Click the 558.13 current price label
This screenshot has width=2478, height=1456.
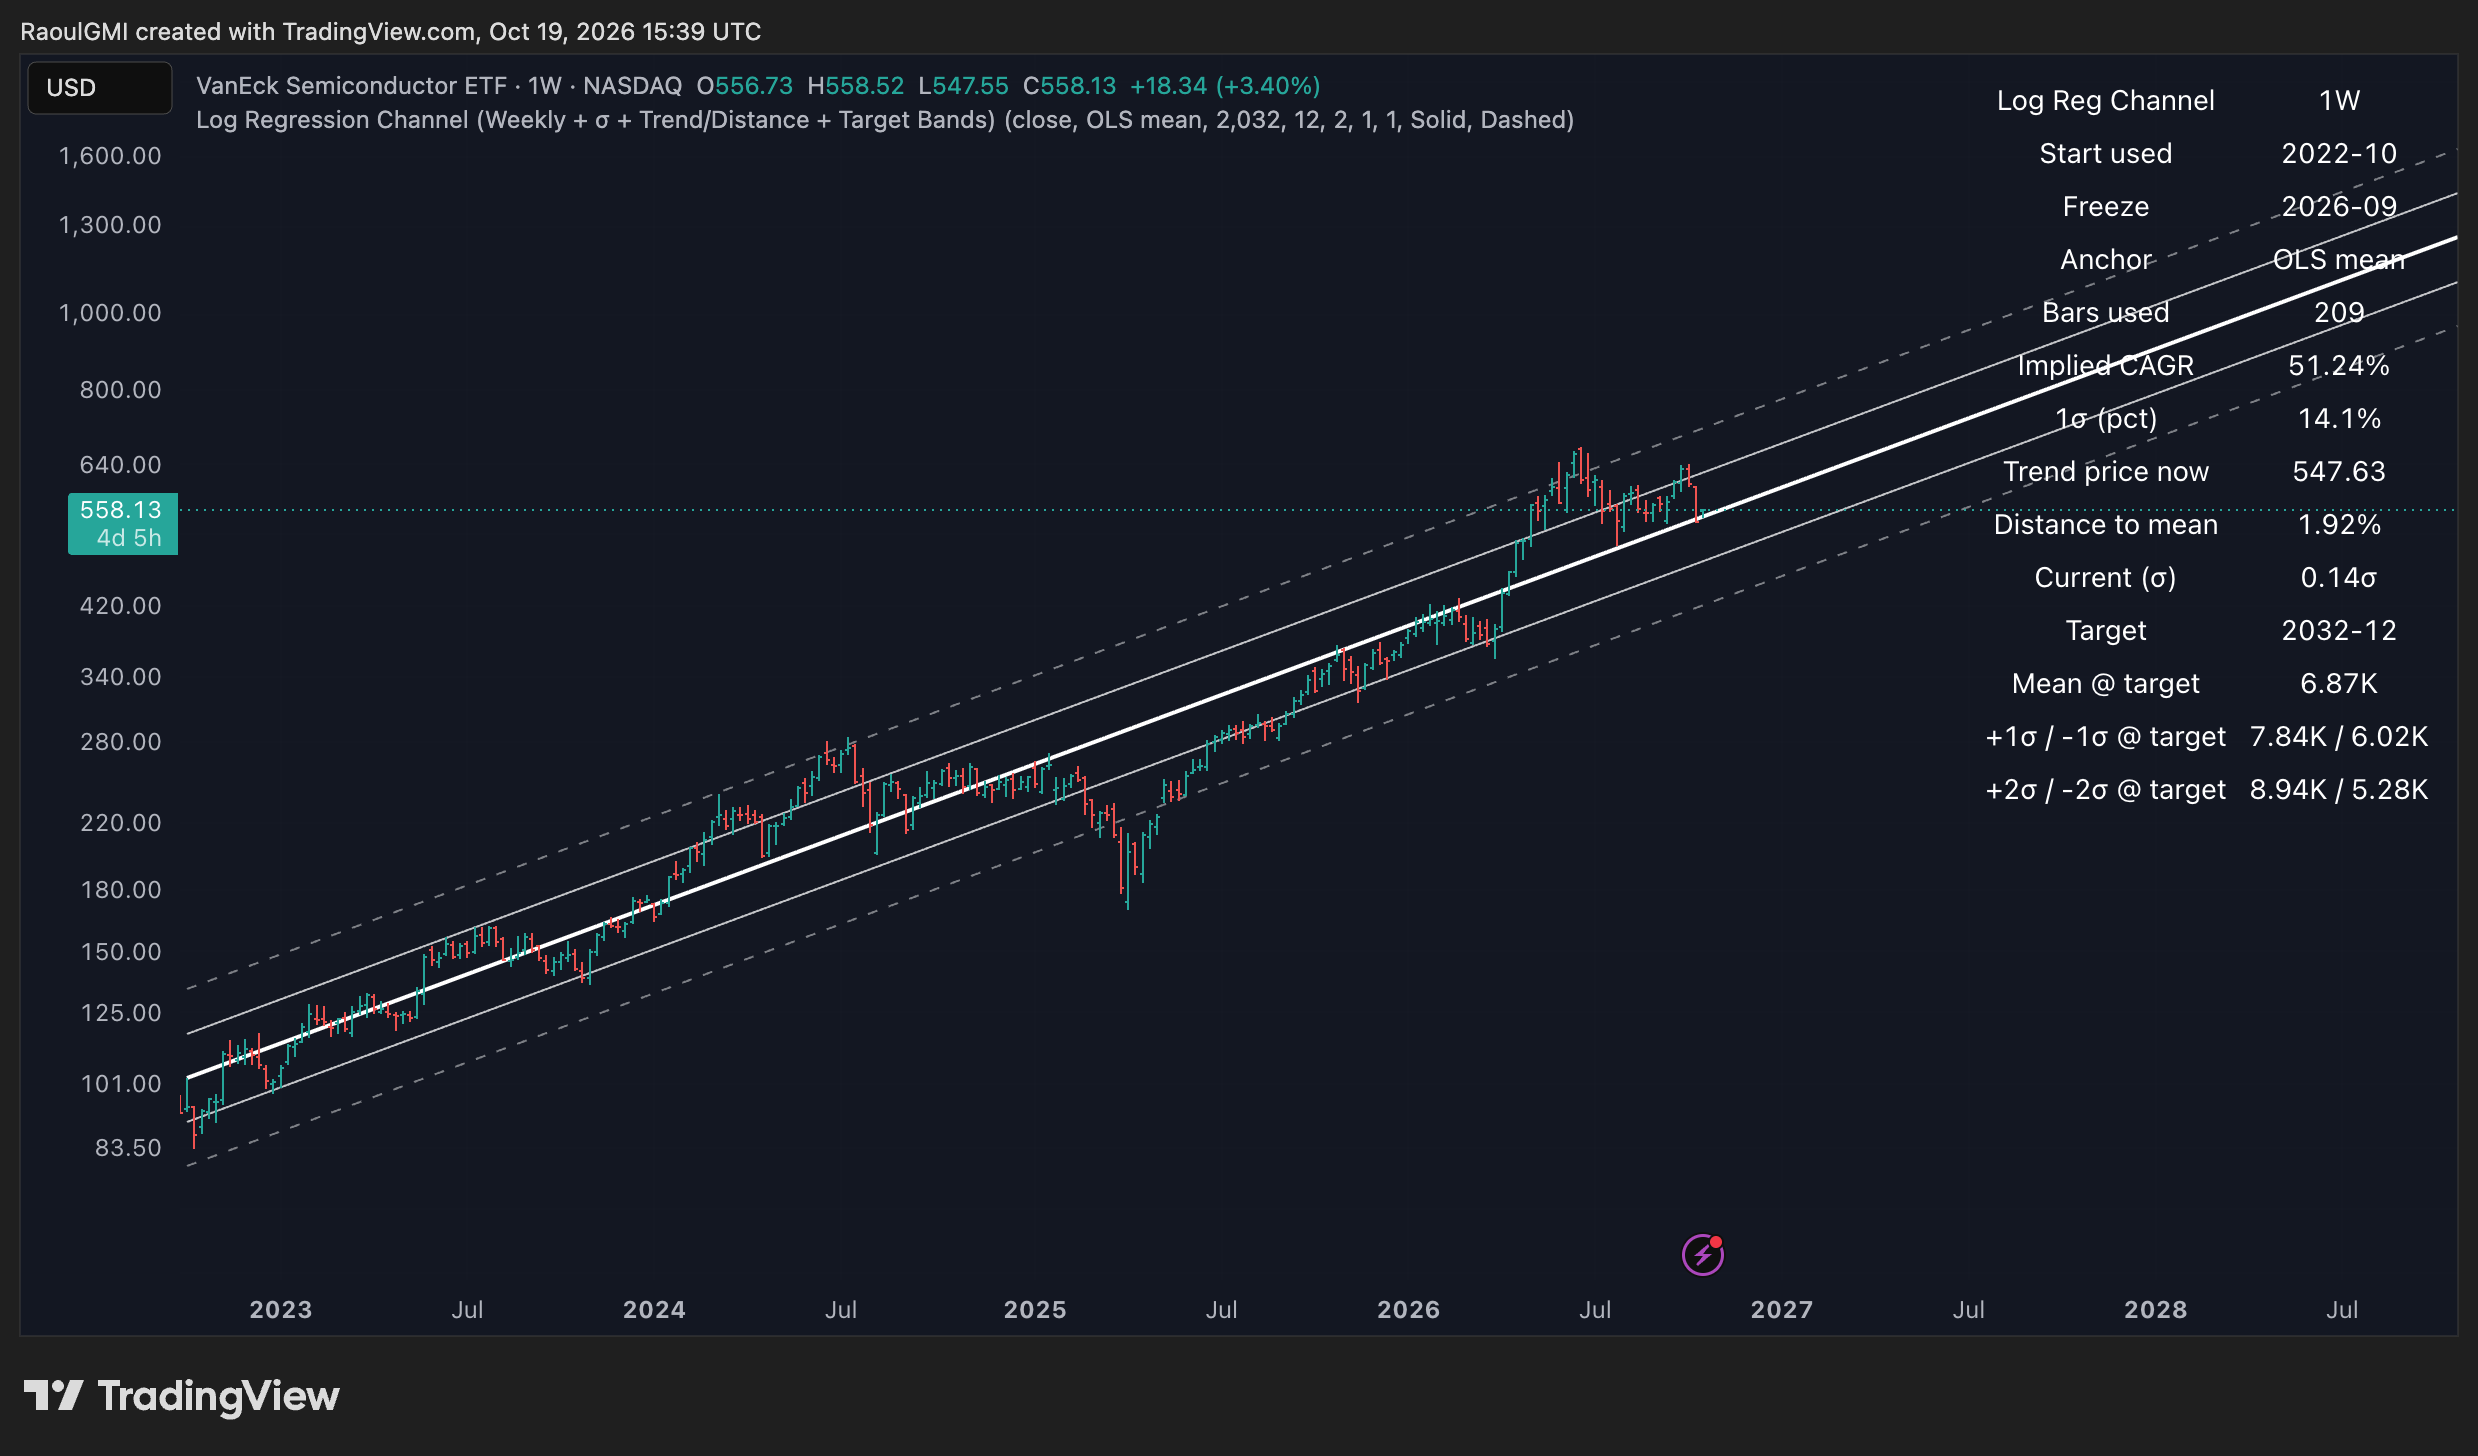(x=122, y=523)
